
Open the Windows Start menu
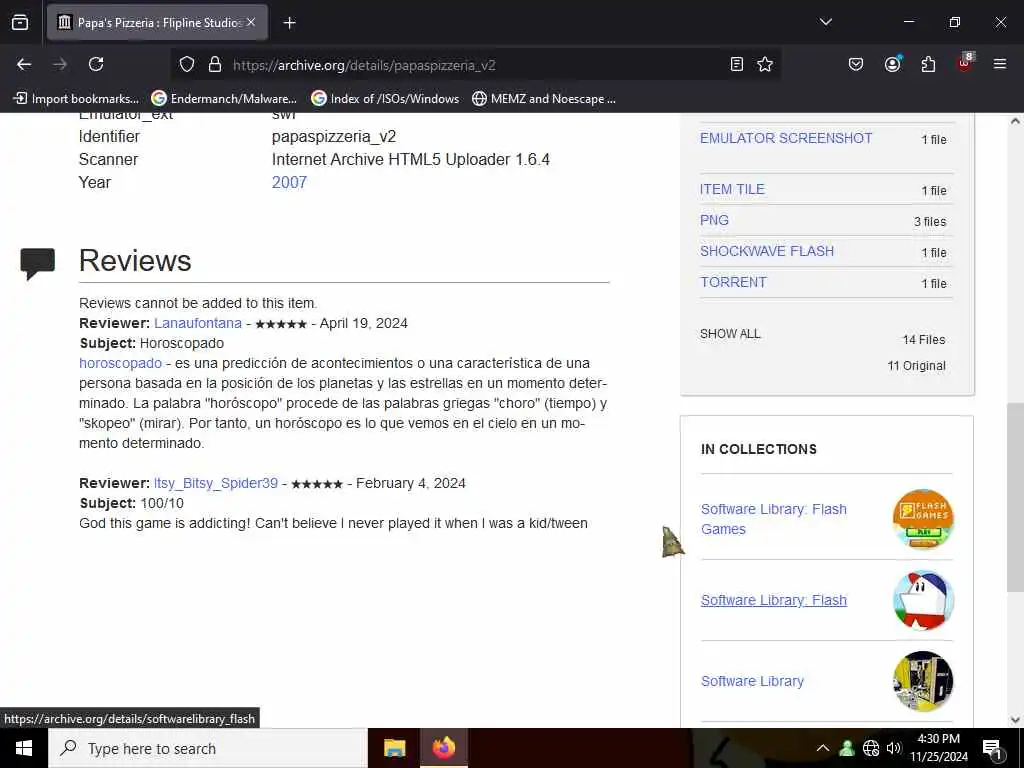tap(24, 748)
